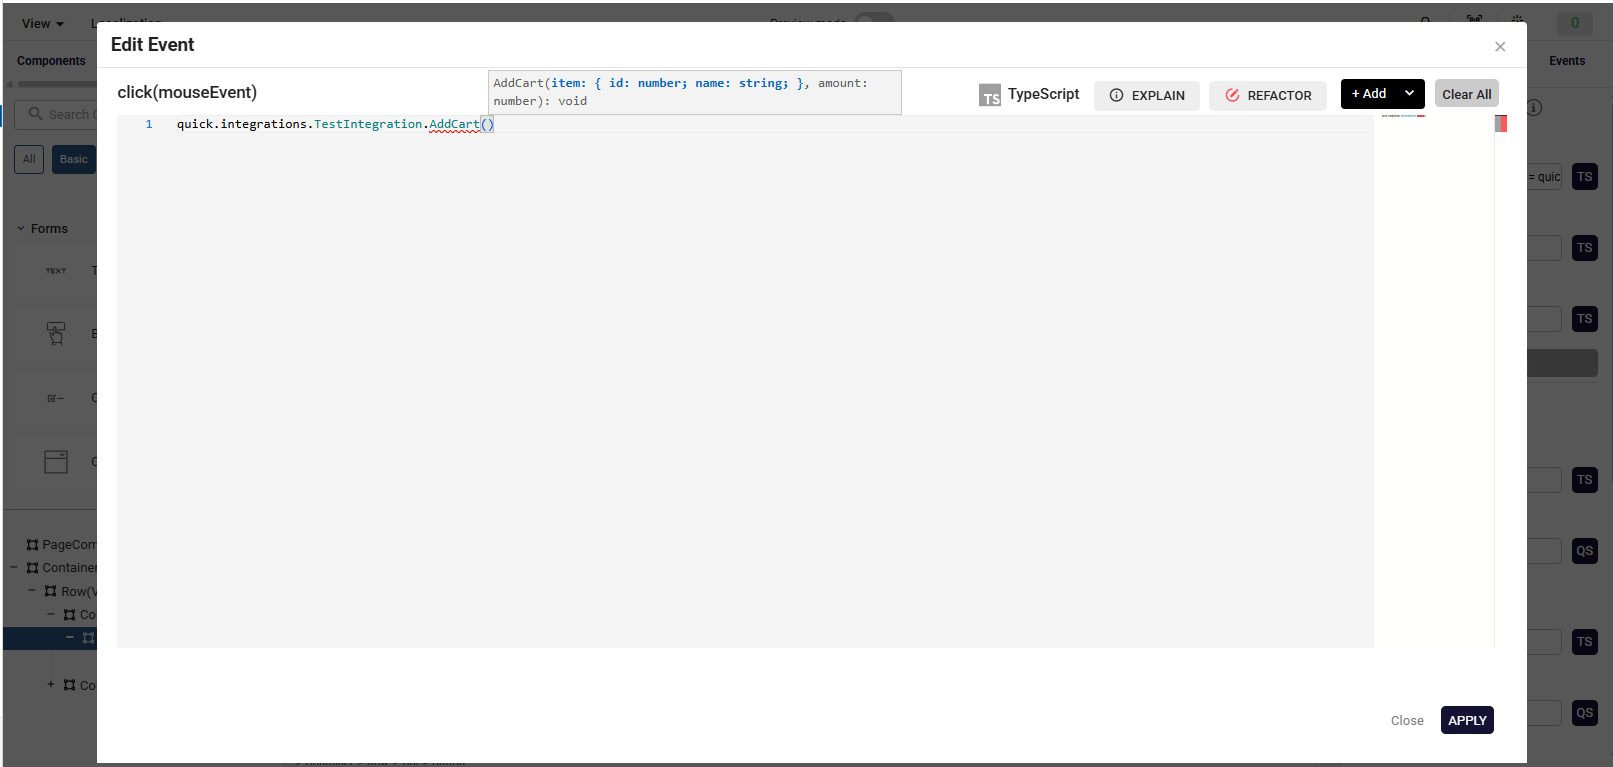Click the TypeScript language icon

coord(989,95)
